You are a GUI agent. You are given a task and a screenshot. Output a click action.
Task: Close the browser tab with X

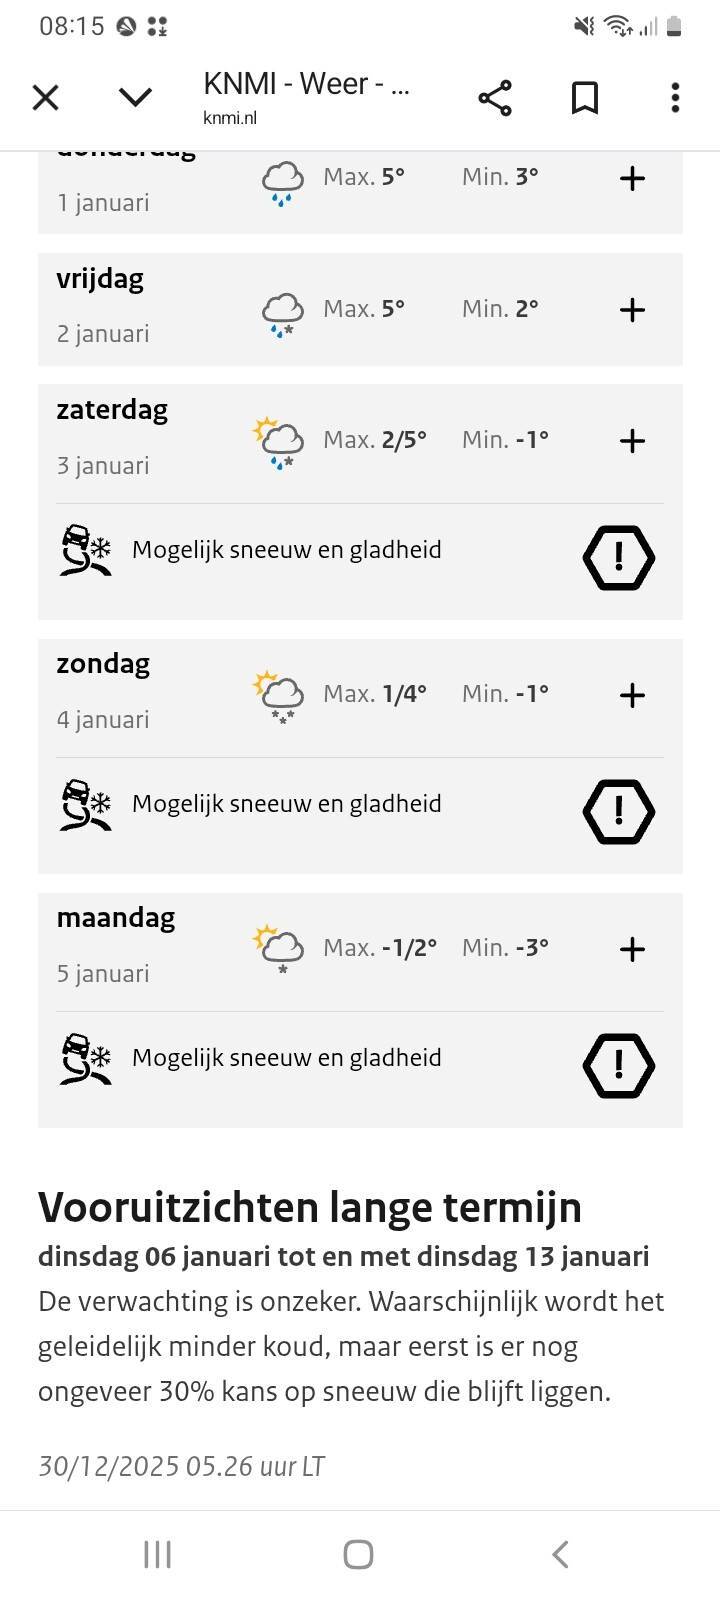click(x=46, y=97)
